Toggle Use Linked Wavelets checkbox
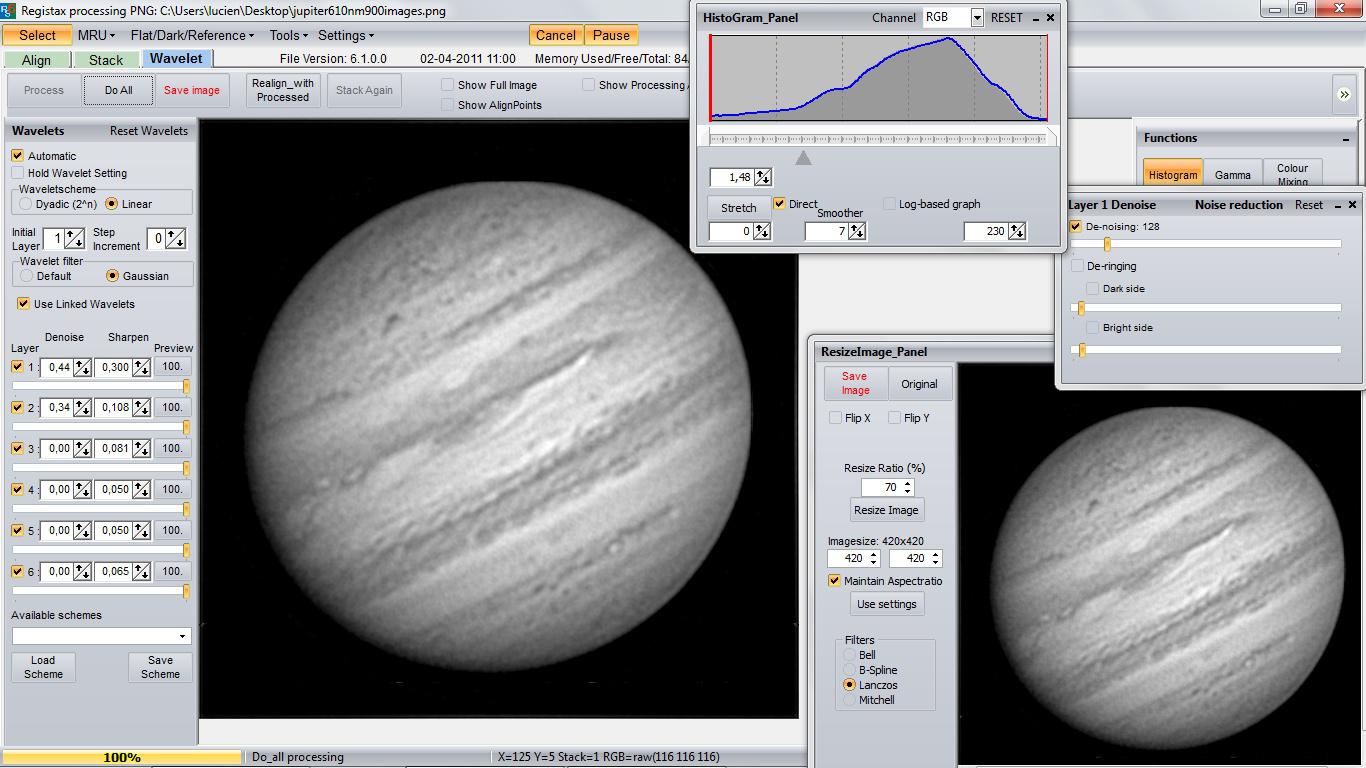 pyautogui.click(x=23, y=304)
